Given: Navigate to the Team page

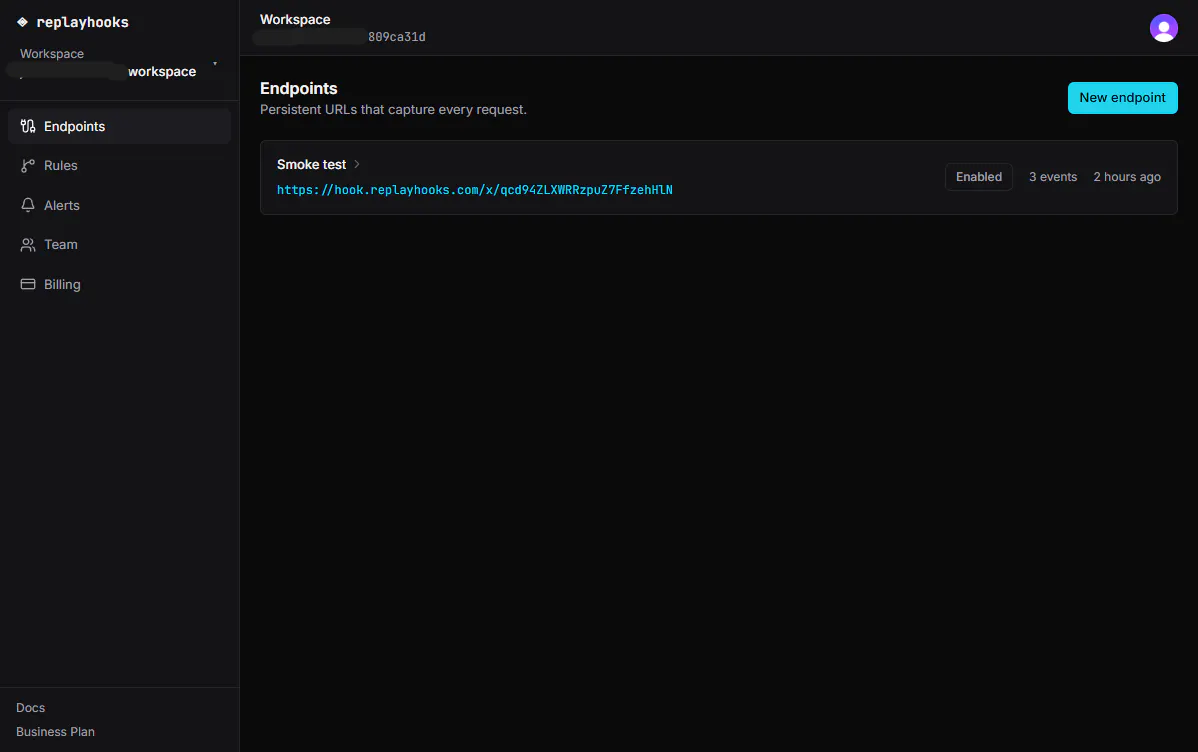Looking at the screenshot, I should coord(119,245).
